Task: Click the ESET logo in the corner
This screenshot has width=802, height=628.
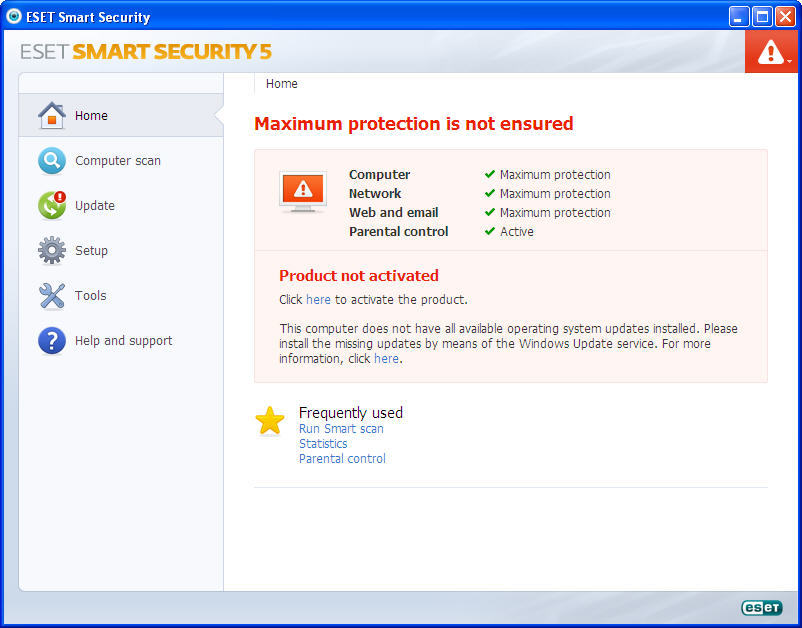Action: point(761,607)
